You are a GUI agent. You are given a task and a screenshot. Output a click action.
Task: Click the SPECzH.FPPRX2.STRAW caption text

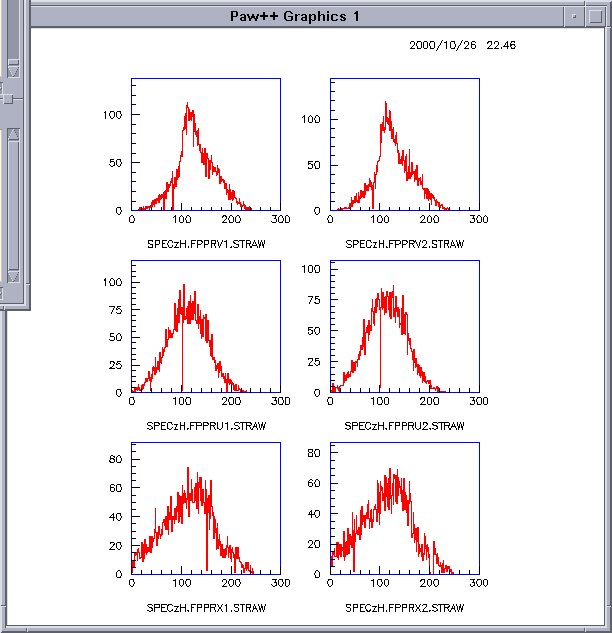(405, 608)
